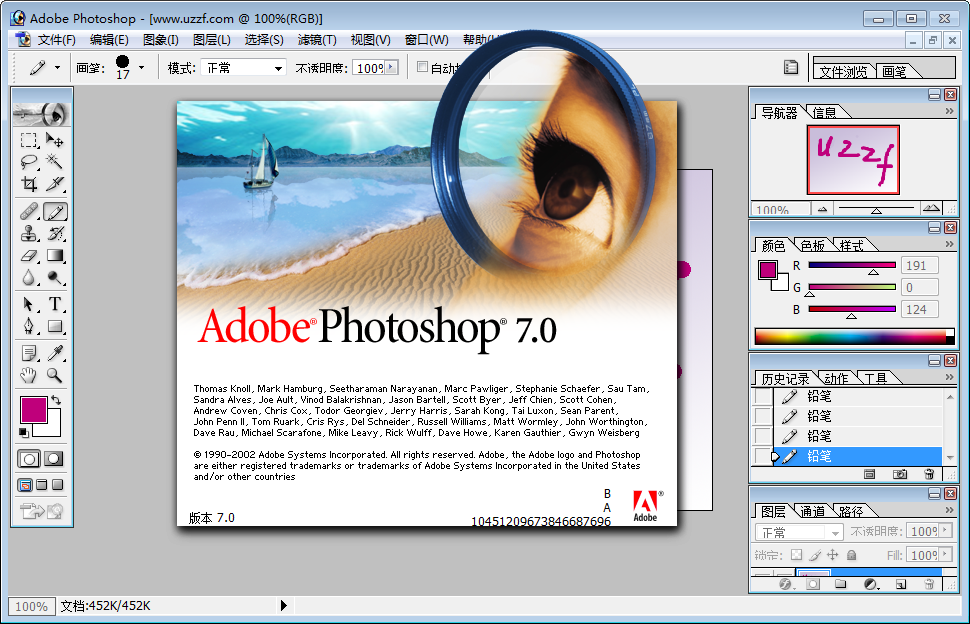Select the Lasso tool
The height and width of the screenshot is (624, 970).
(28, 162)
